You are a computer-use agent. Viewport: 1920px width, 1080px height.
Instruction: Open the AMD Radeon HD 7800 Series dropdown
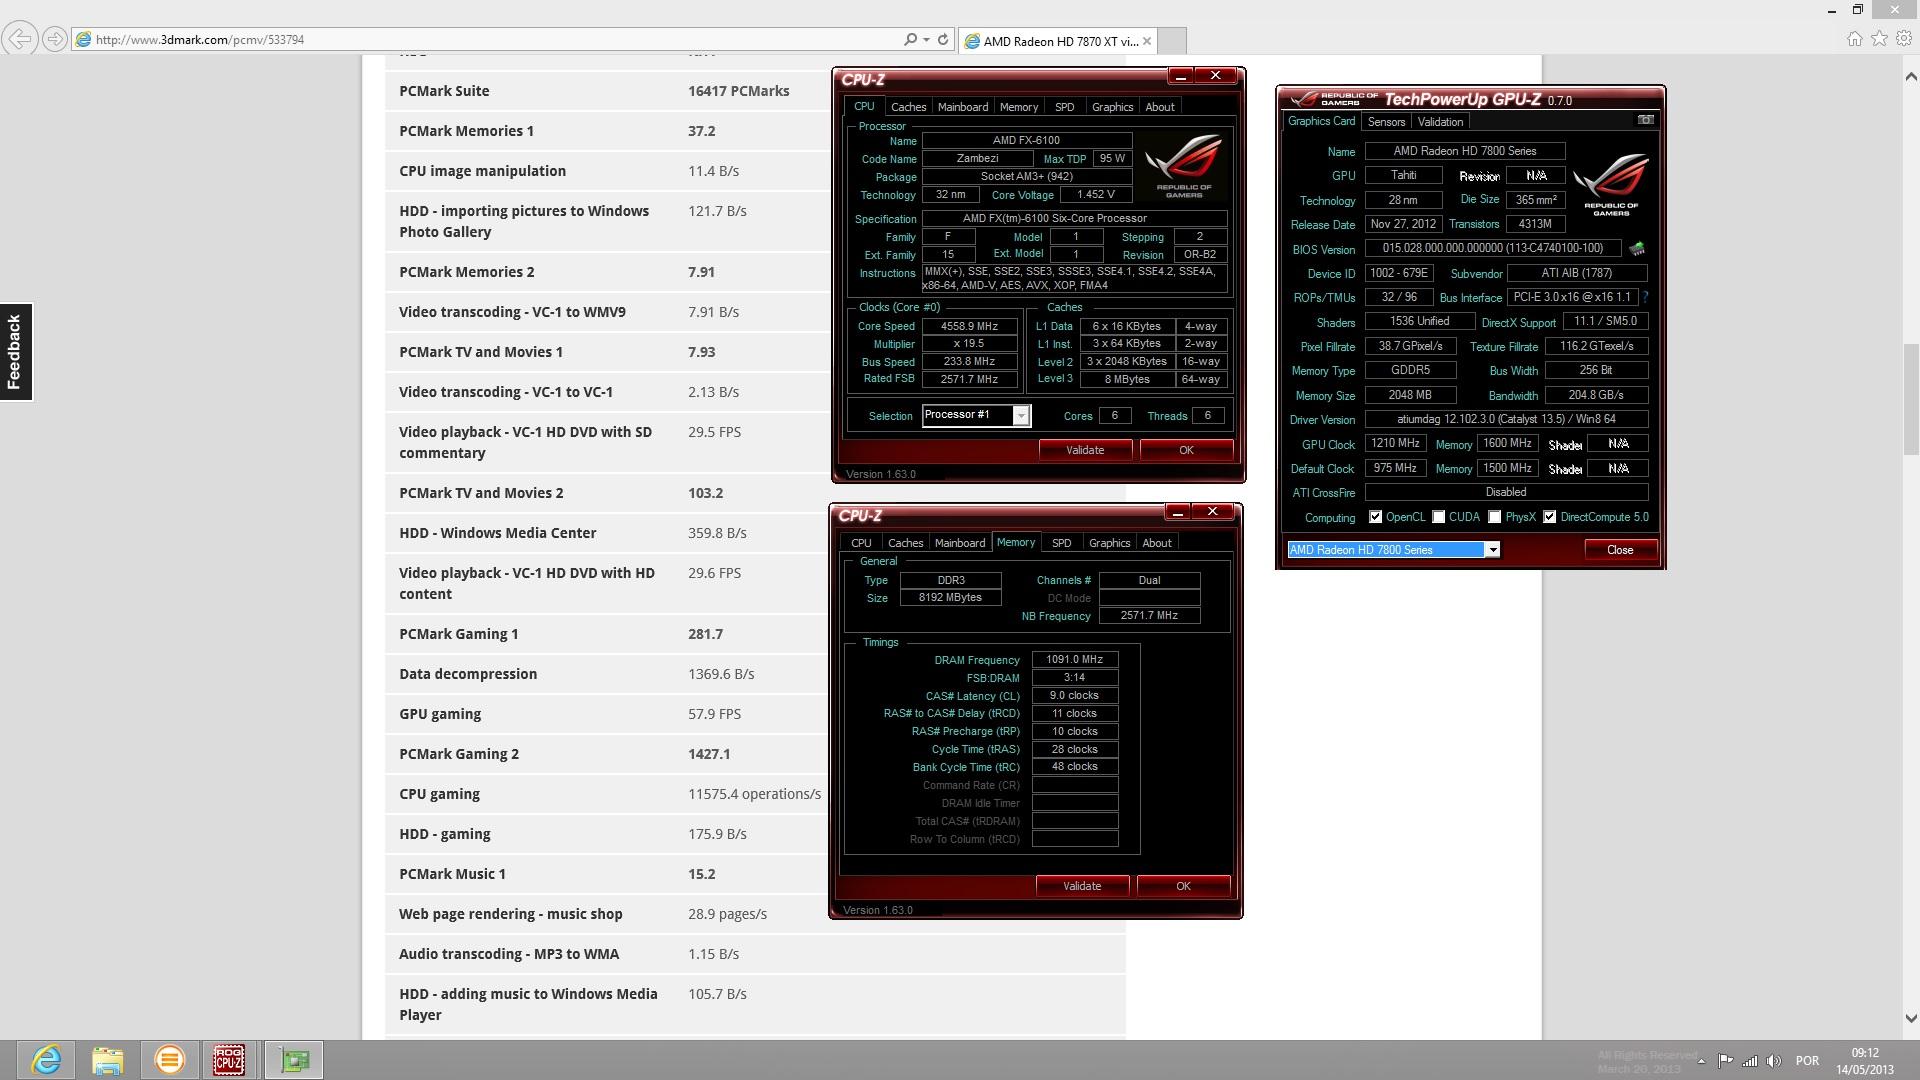point(1492,549)
